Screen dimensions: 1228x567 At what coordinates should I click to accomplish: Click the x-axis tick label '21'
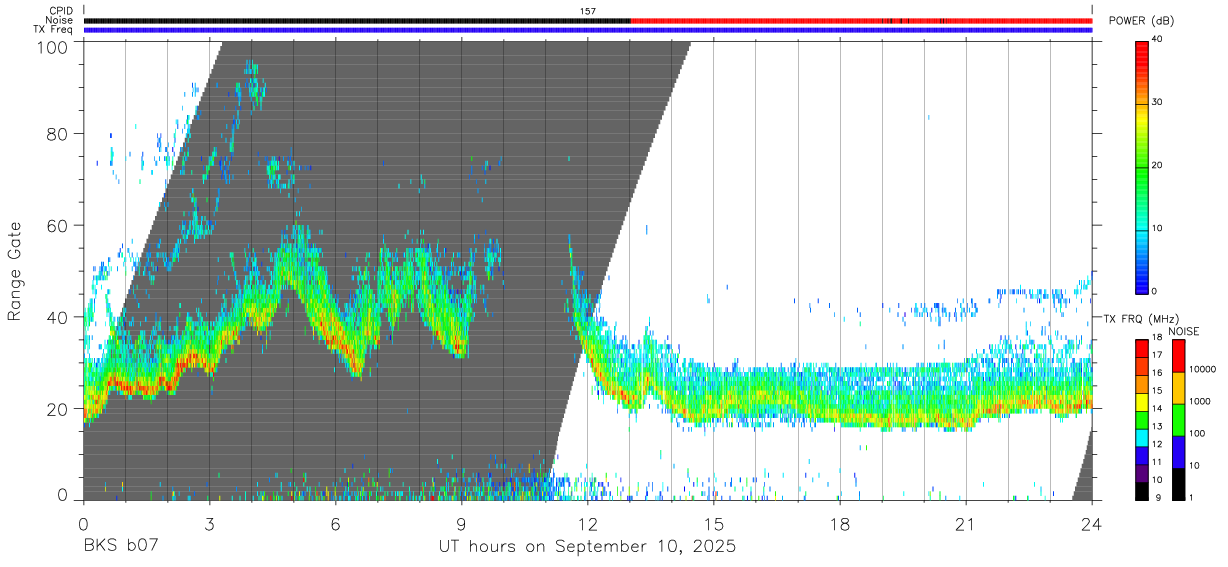point(966,524)
